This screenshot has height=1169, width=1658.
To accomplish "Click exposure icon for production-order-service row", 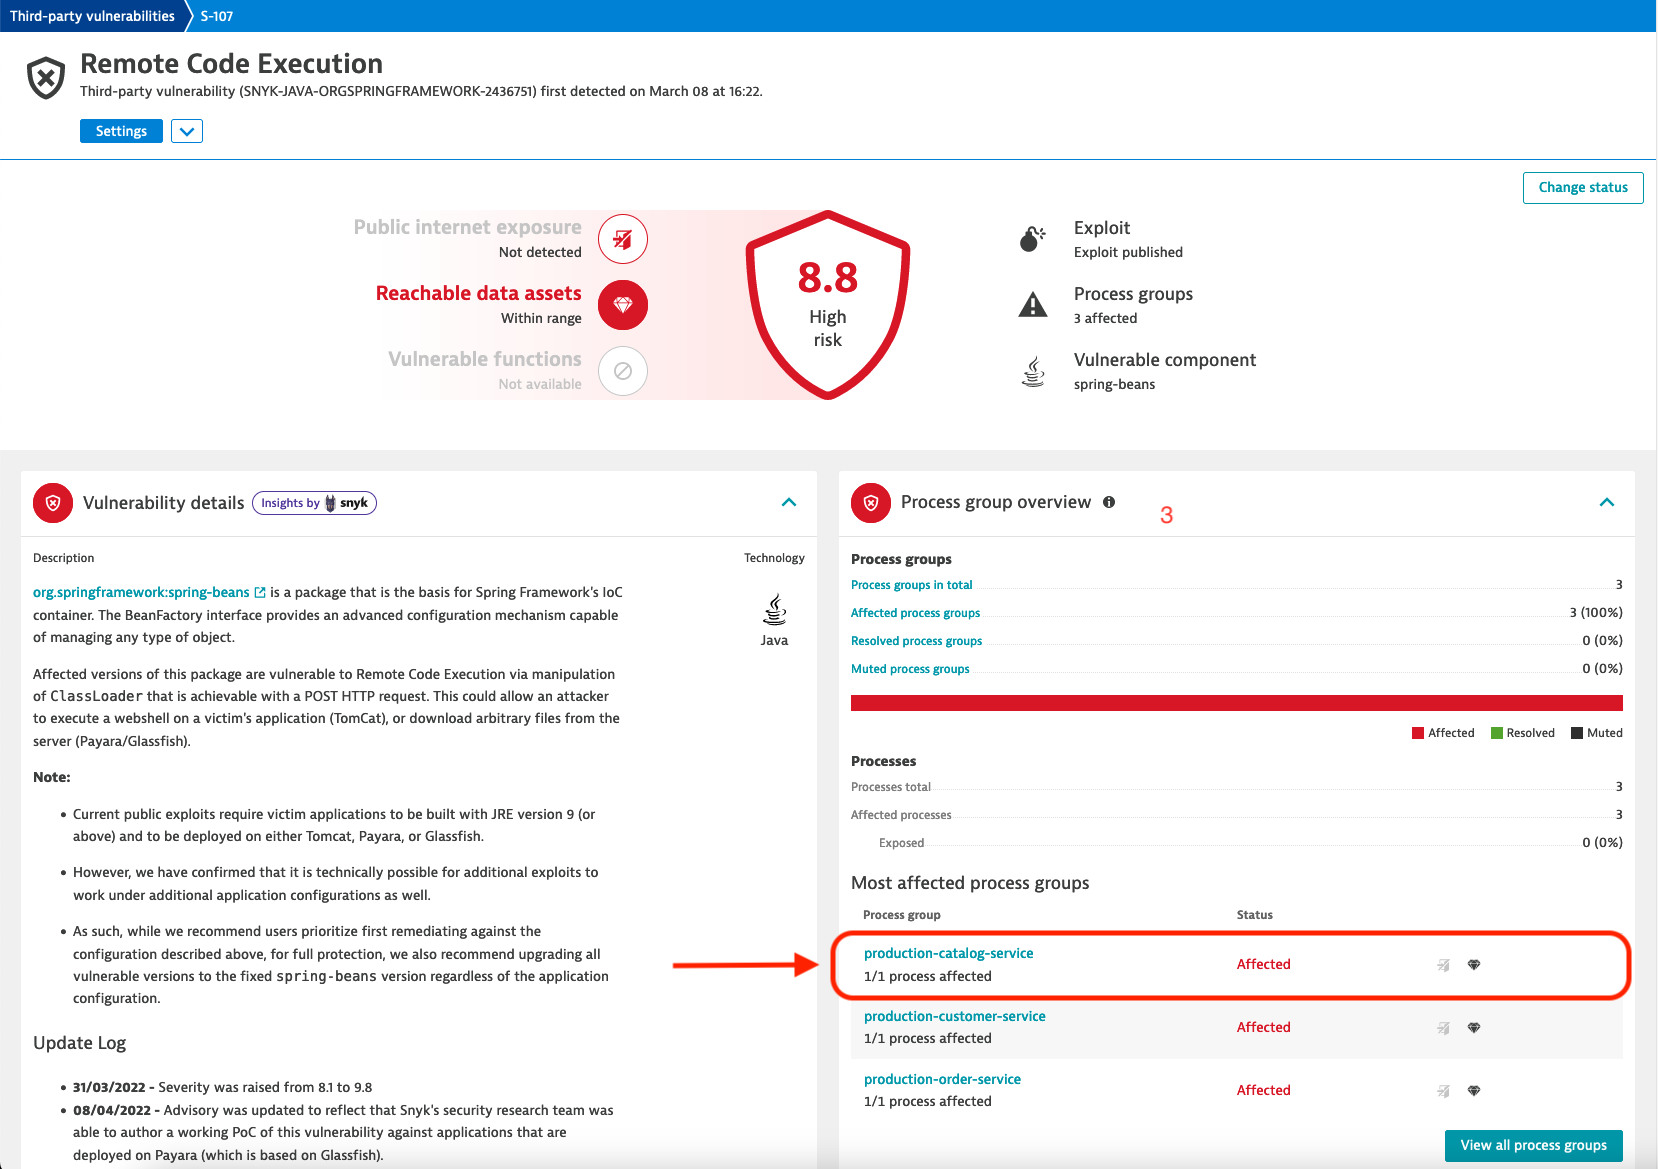I will pyautogui.click(x=1443, y=1091).
